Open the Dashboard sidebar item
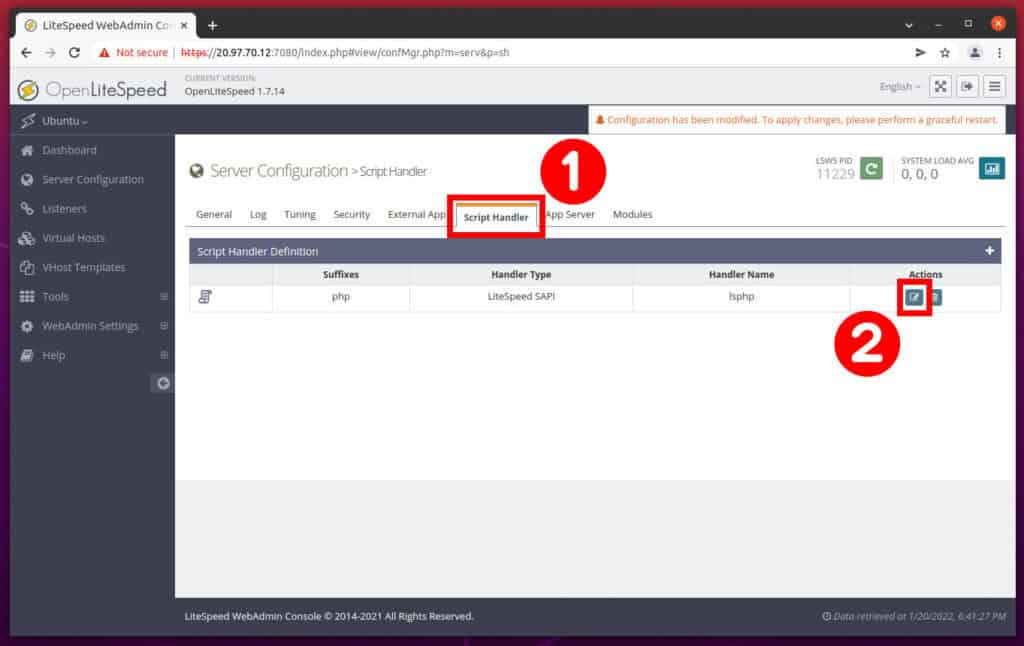Viewport: 1024px width, 646px height. pos(69,150)
